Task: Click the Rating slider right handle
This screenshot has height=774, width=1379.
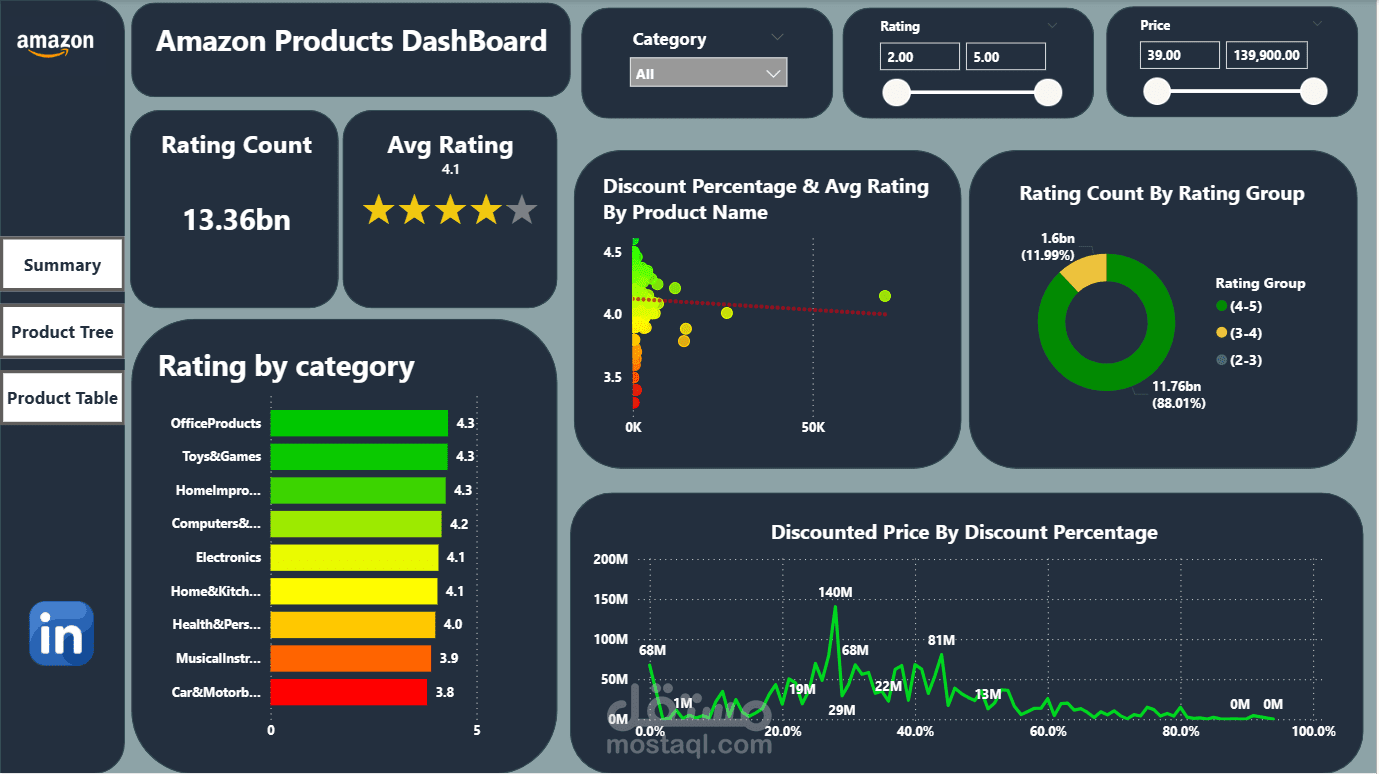Action: (x=1047, y=93)
